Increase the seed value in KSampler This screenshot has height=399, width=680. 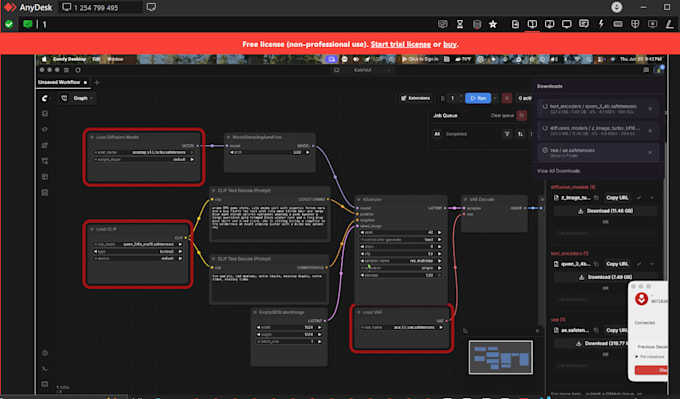[439, 232]
